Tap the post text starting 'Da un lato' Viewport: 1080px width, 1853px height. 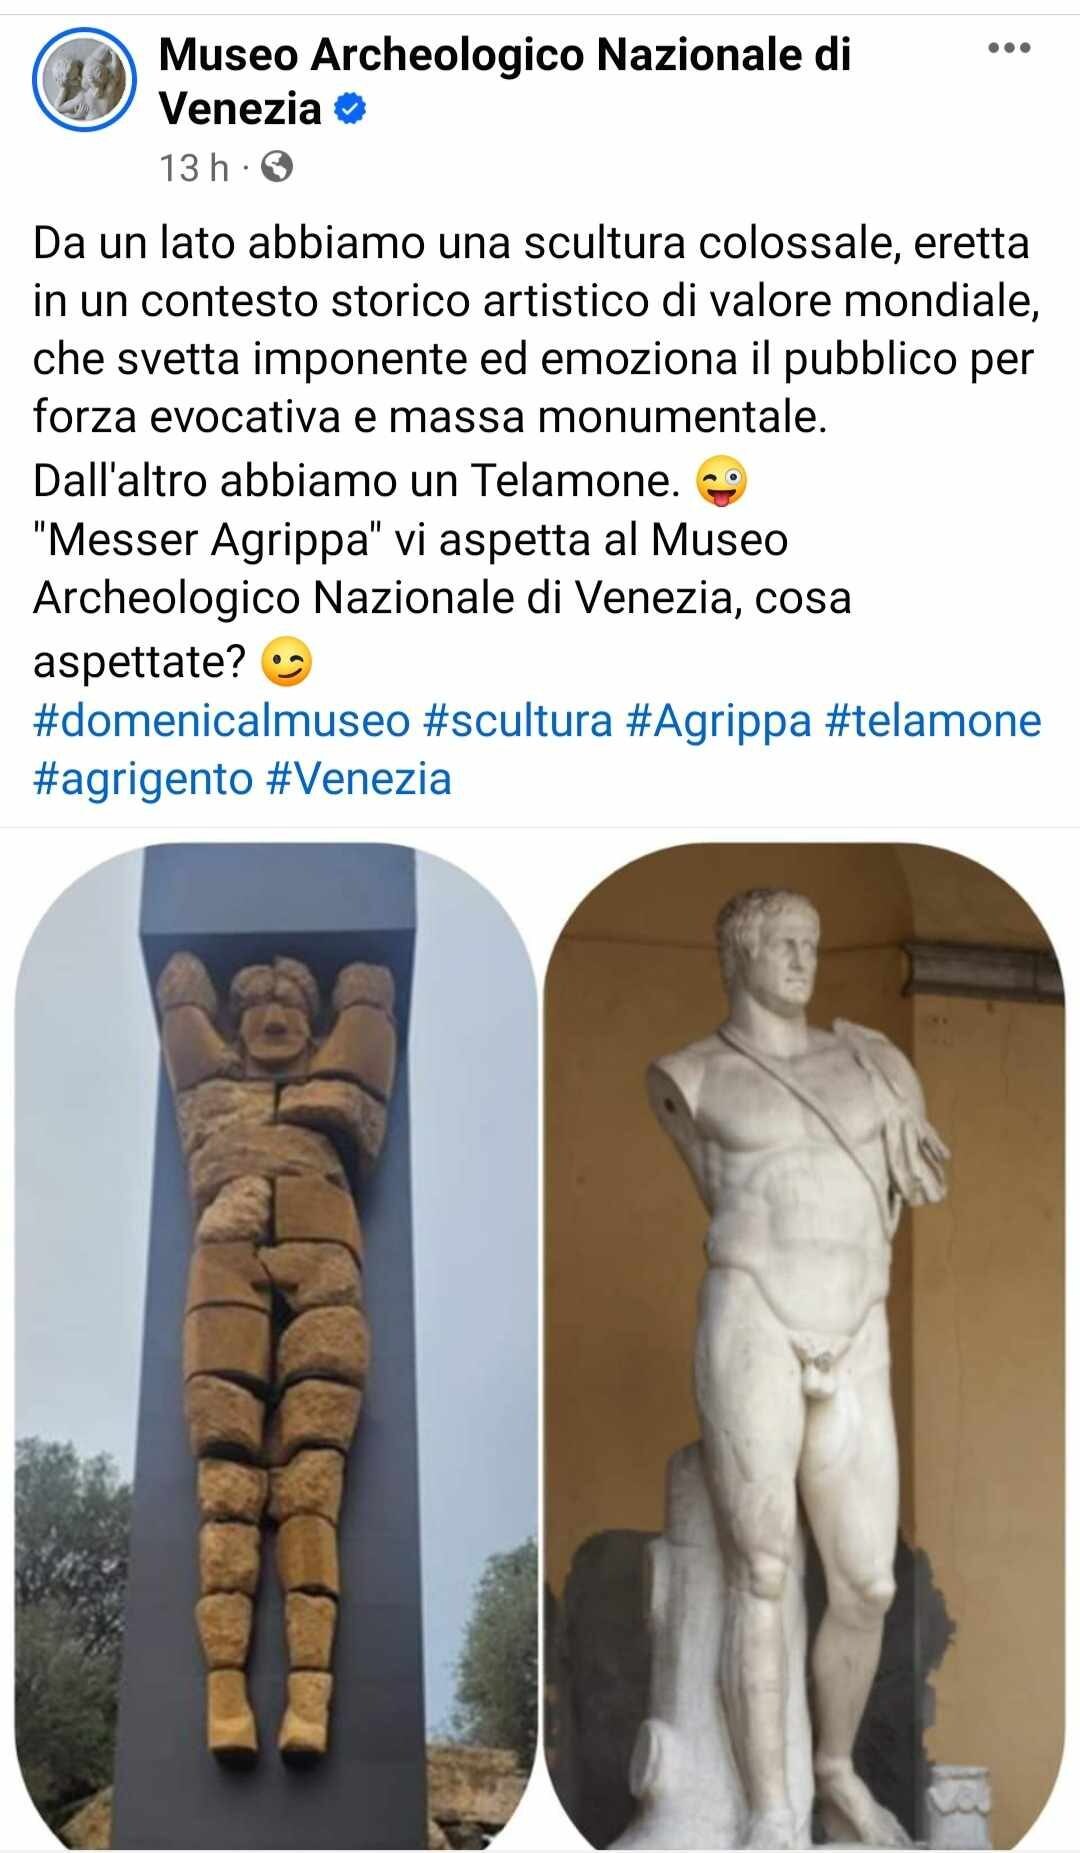(536, 330)
